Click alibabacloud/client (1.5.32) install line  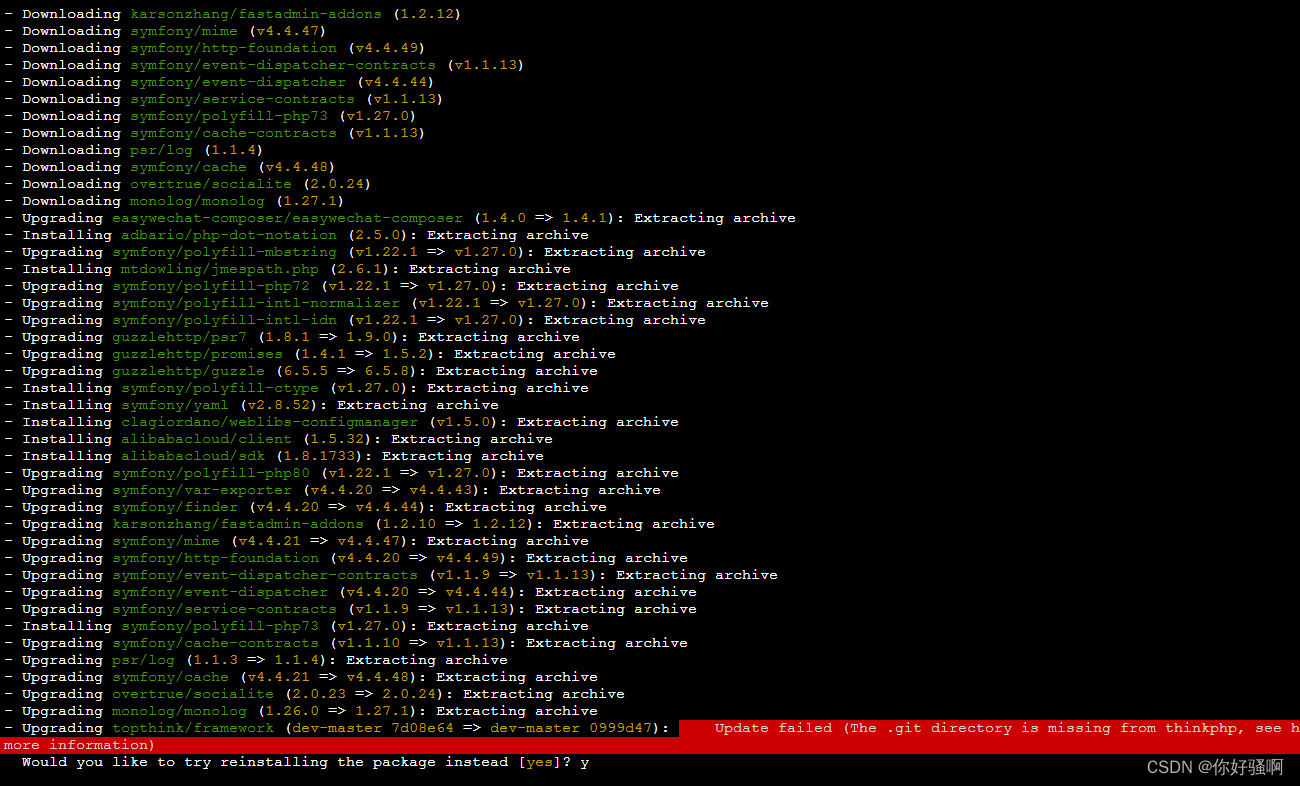tap(278, 439)
